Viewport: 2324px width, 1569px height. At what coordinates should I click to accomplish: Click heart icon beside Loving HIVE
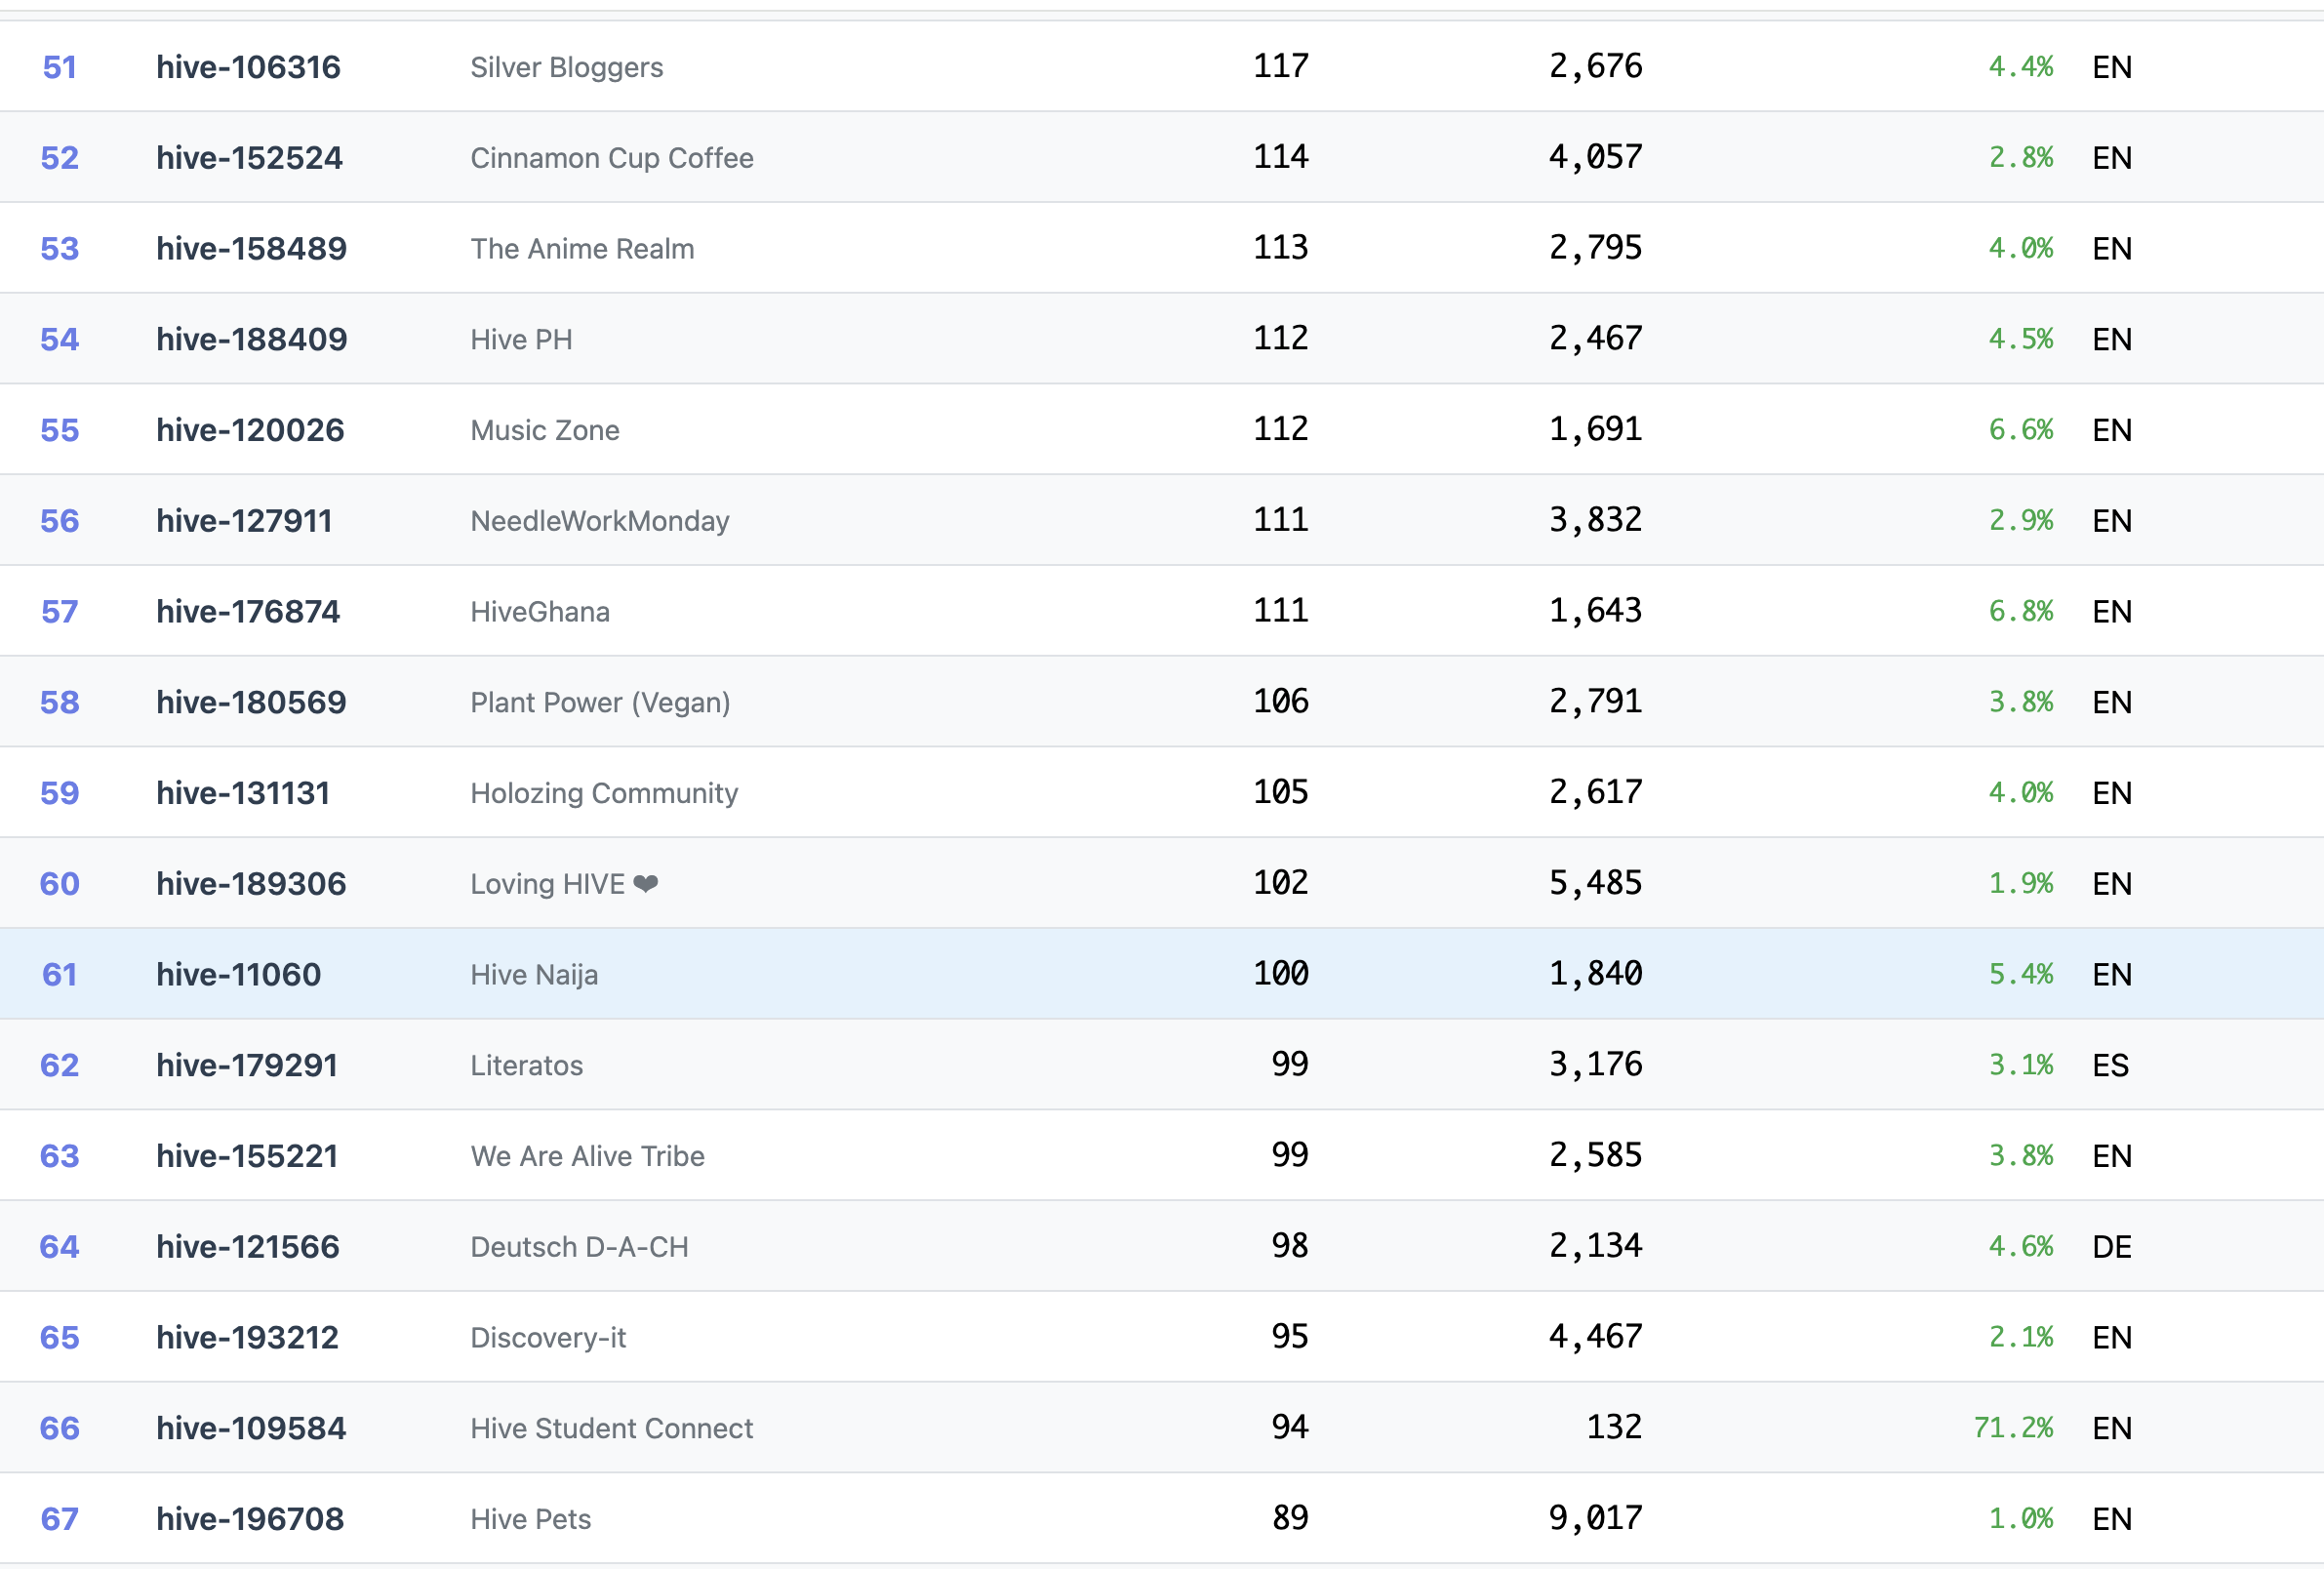[646, 883]
